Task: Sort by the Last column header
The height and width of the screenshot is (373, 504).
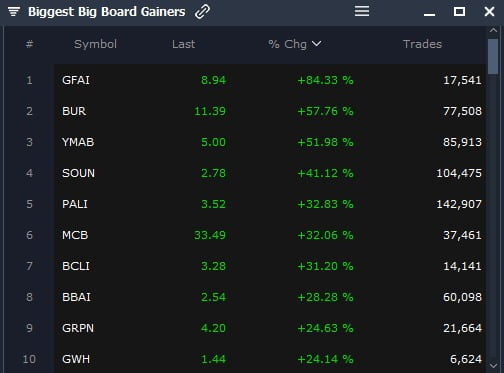Action: coord(184,44)
